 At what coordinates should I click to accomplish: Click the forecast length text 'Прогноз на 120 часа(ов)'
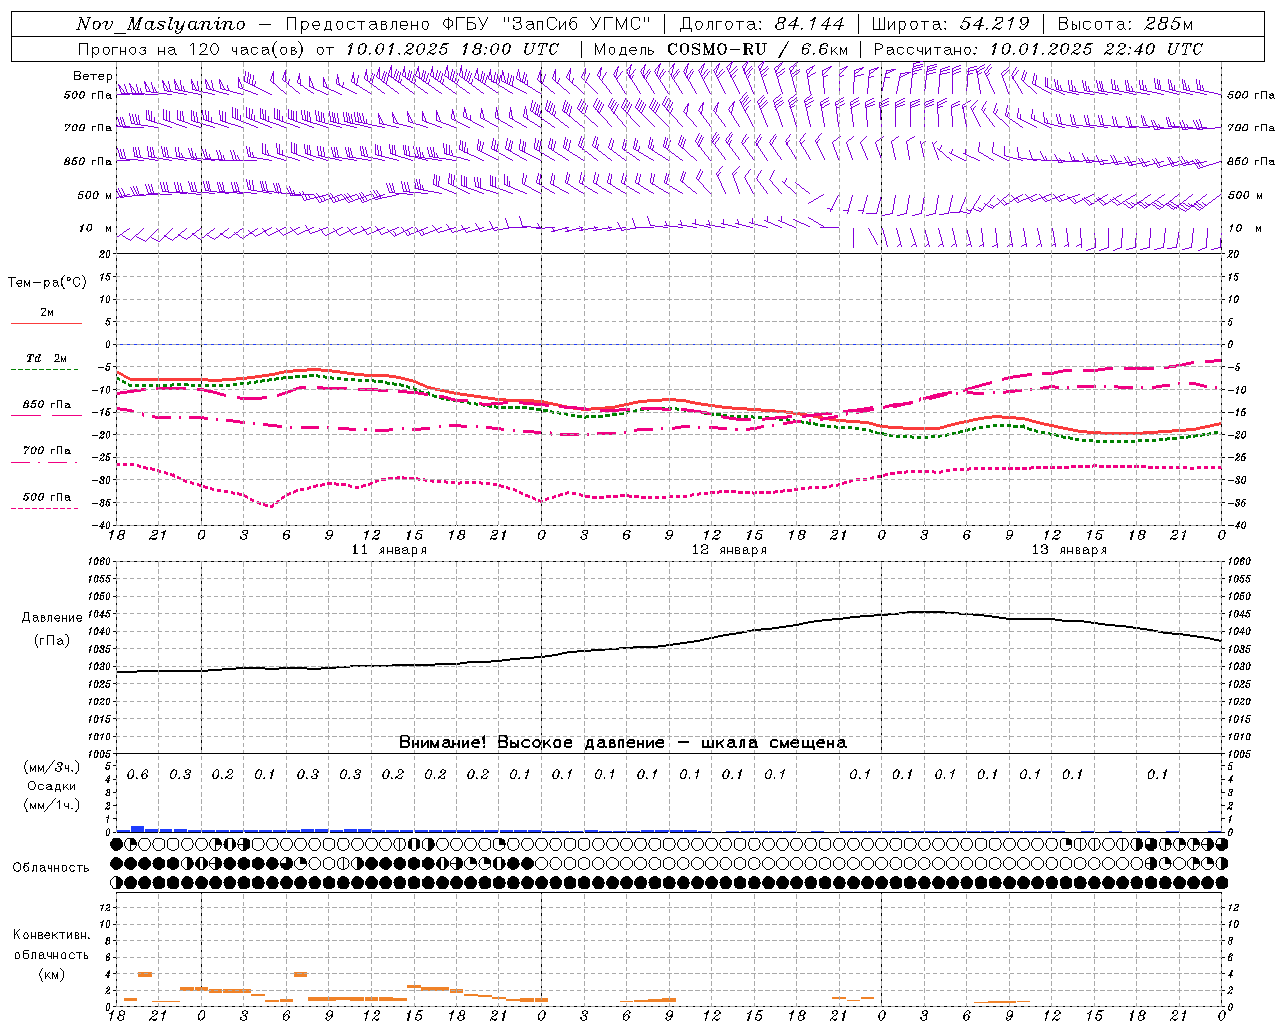pyautogui.click(x=191, y=49)
